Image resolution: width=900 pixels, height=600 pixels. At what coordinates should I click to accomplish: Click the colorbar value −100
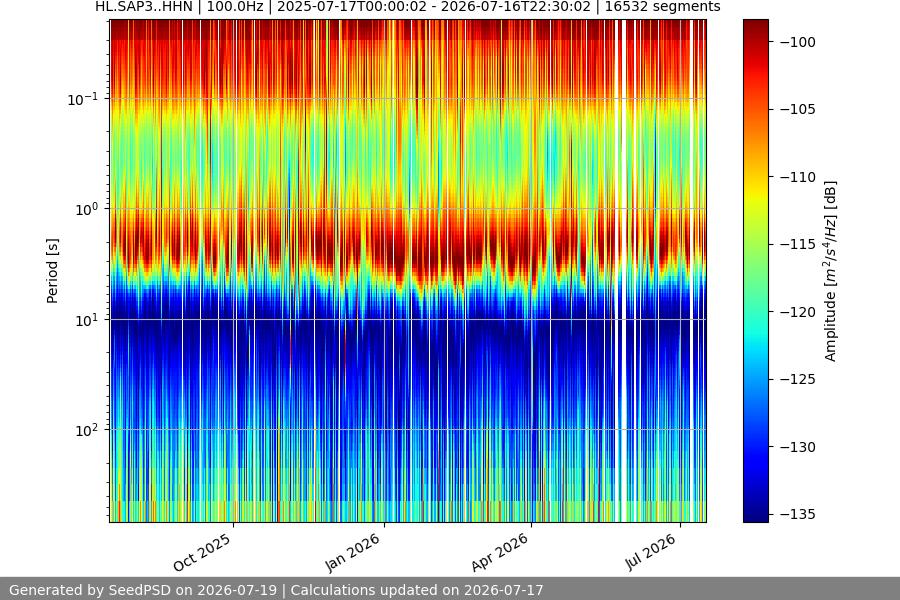click(797, 42)
